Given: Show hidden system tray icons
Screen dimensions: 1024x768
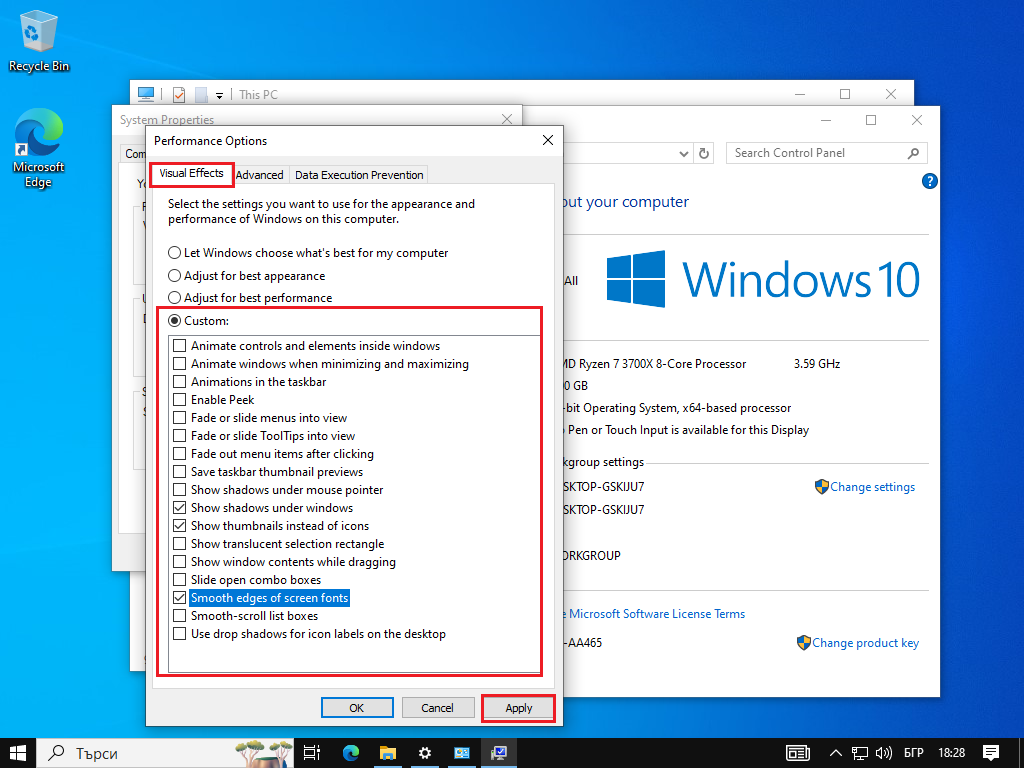Looking at the screenshot, I should (835, 753).
